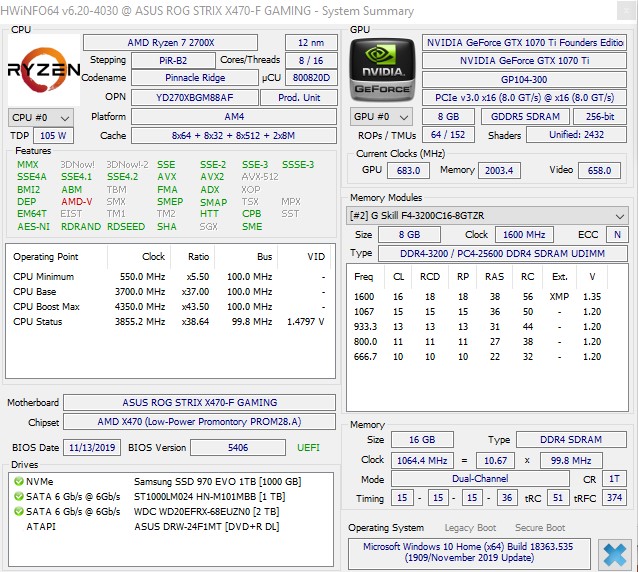Click the WDC WD20EFRX drive status checkmark
638x572 pixels.
(x=19, y=511)
